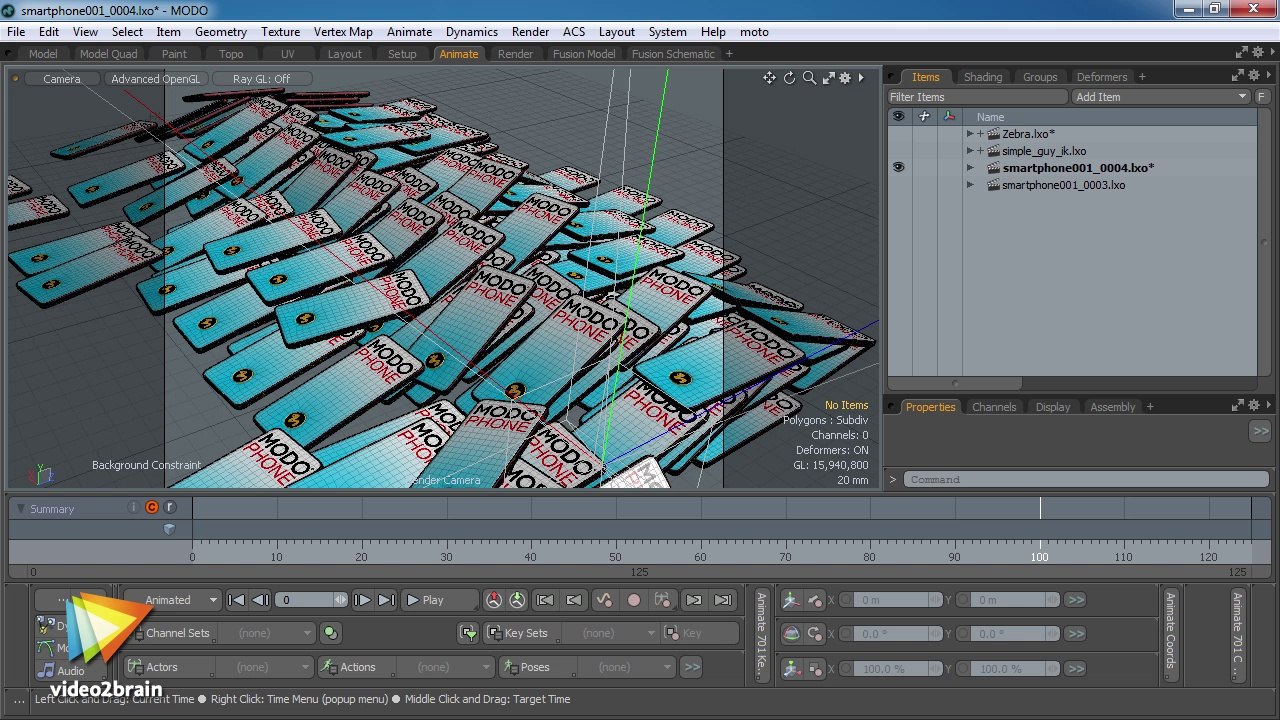Toggle the F filter button beside Add Item

click(1264, 97)
